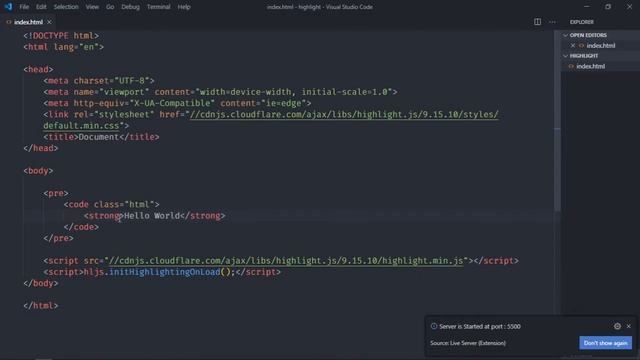Open the View menu
Image resolution: width=640 pixels, height=360 pixels.
92,7
